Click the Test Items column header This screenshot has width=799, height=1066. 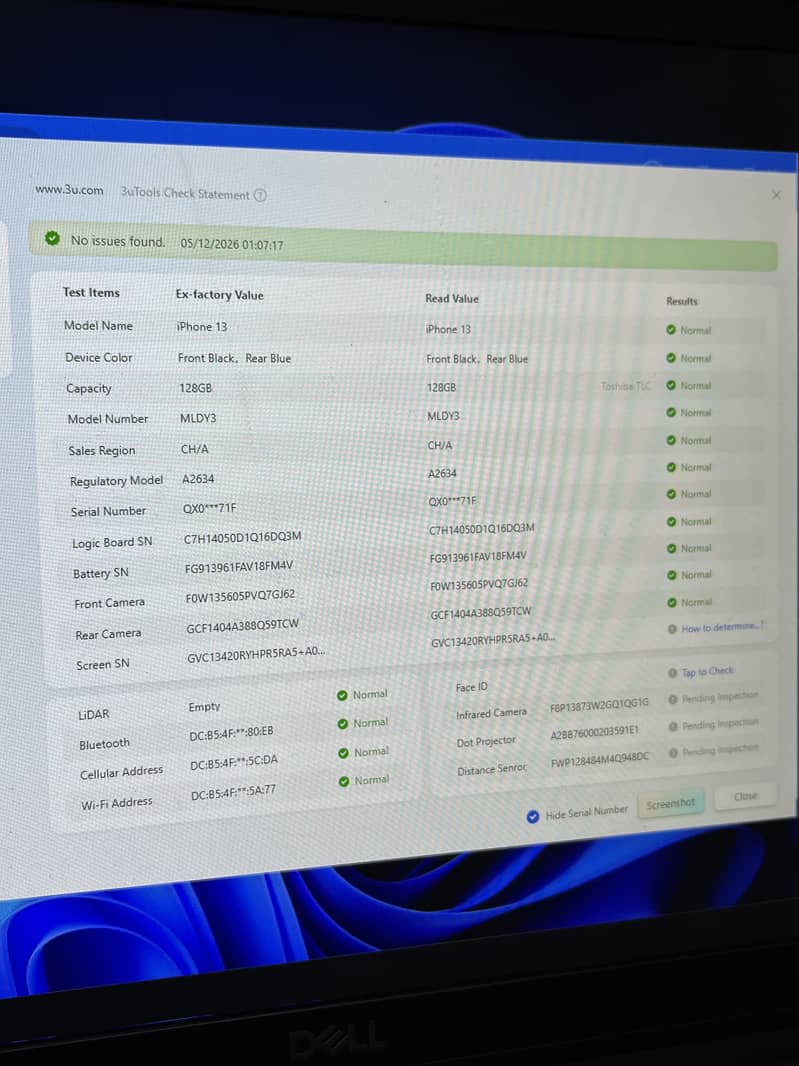[x=91, y=292]
